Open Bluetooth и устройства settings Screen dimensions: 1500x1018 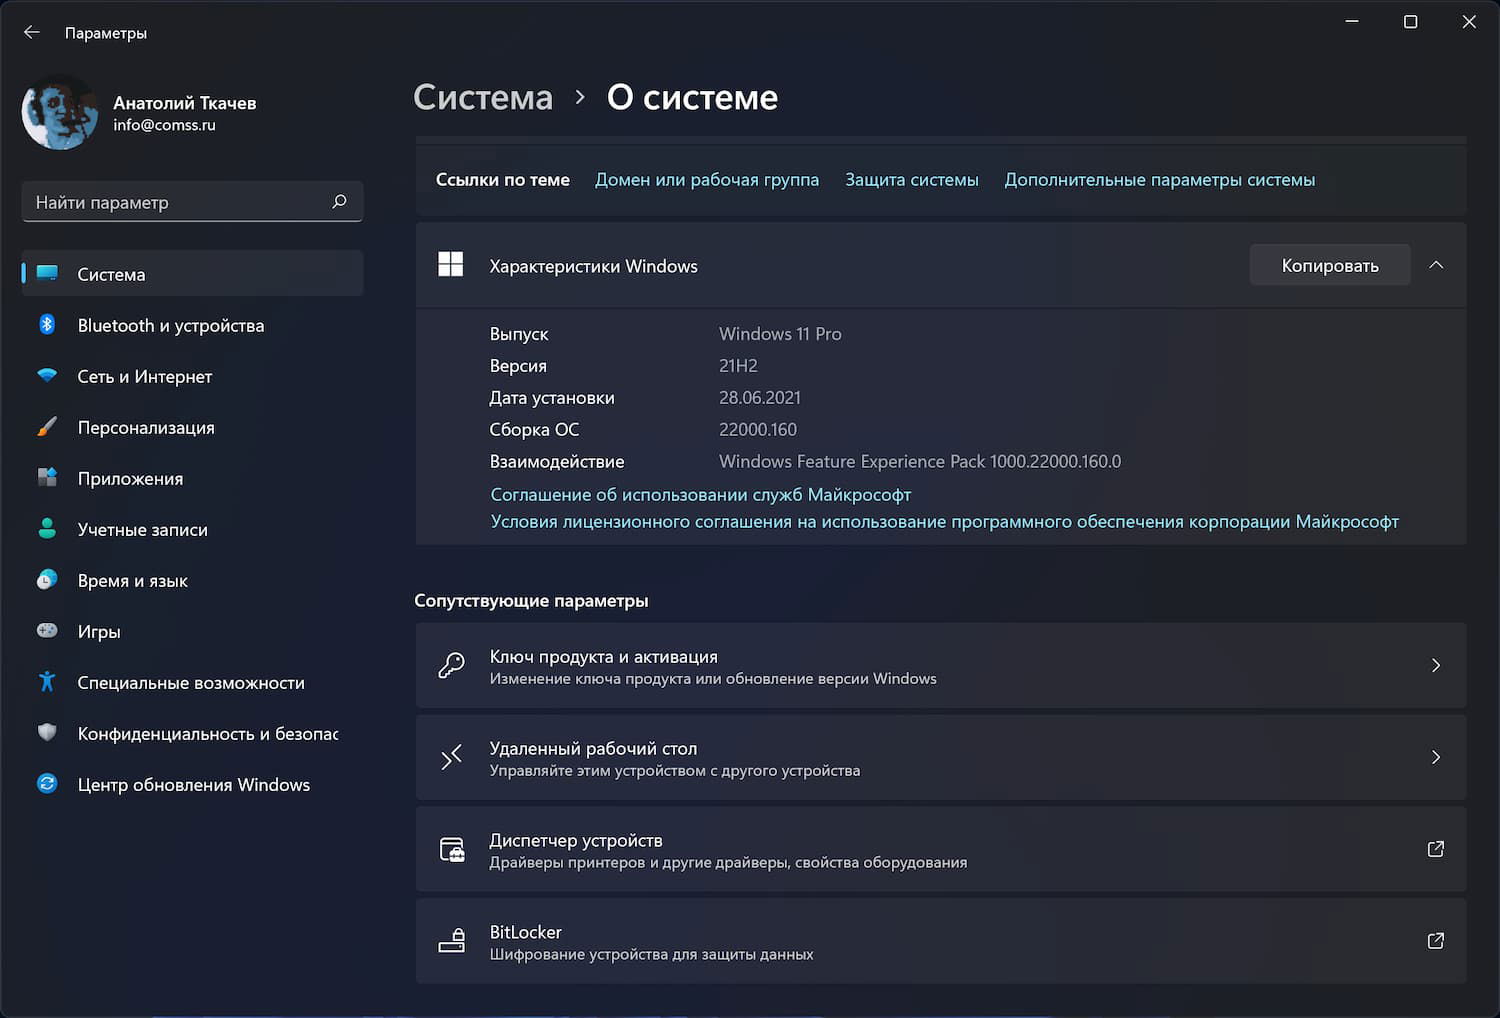point(170,325)
